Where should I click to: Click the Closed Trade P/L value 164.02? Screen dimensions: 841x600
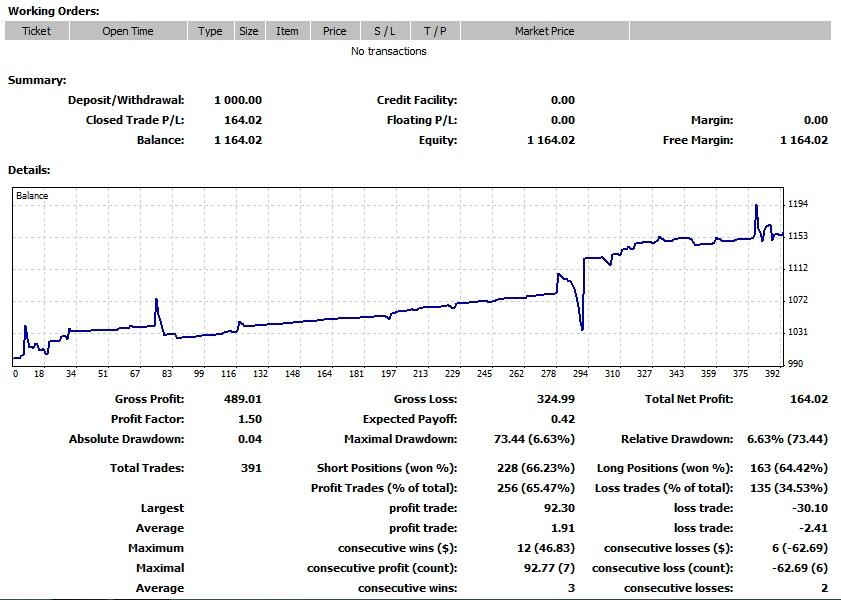coord(243,120)
